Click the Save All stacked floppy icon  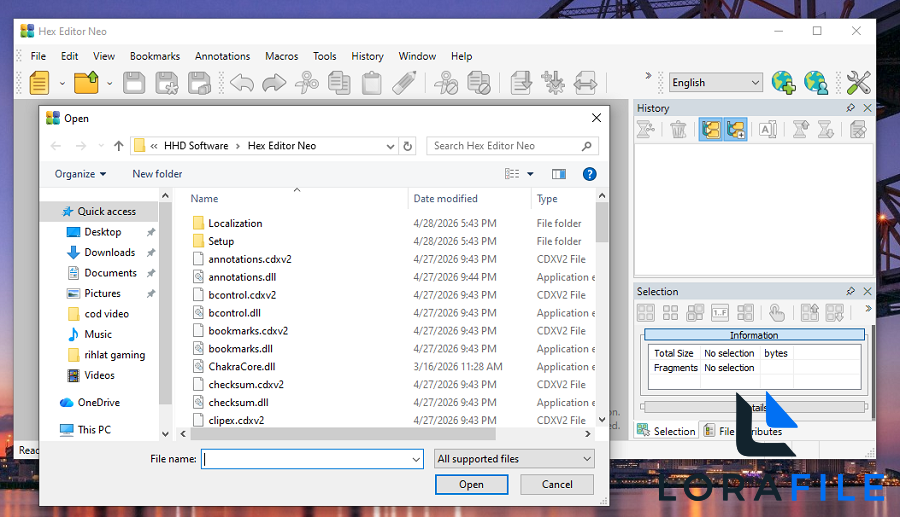pyautogui.click(x=199, y=83)
